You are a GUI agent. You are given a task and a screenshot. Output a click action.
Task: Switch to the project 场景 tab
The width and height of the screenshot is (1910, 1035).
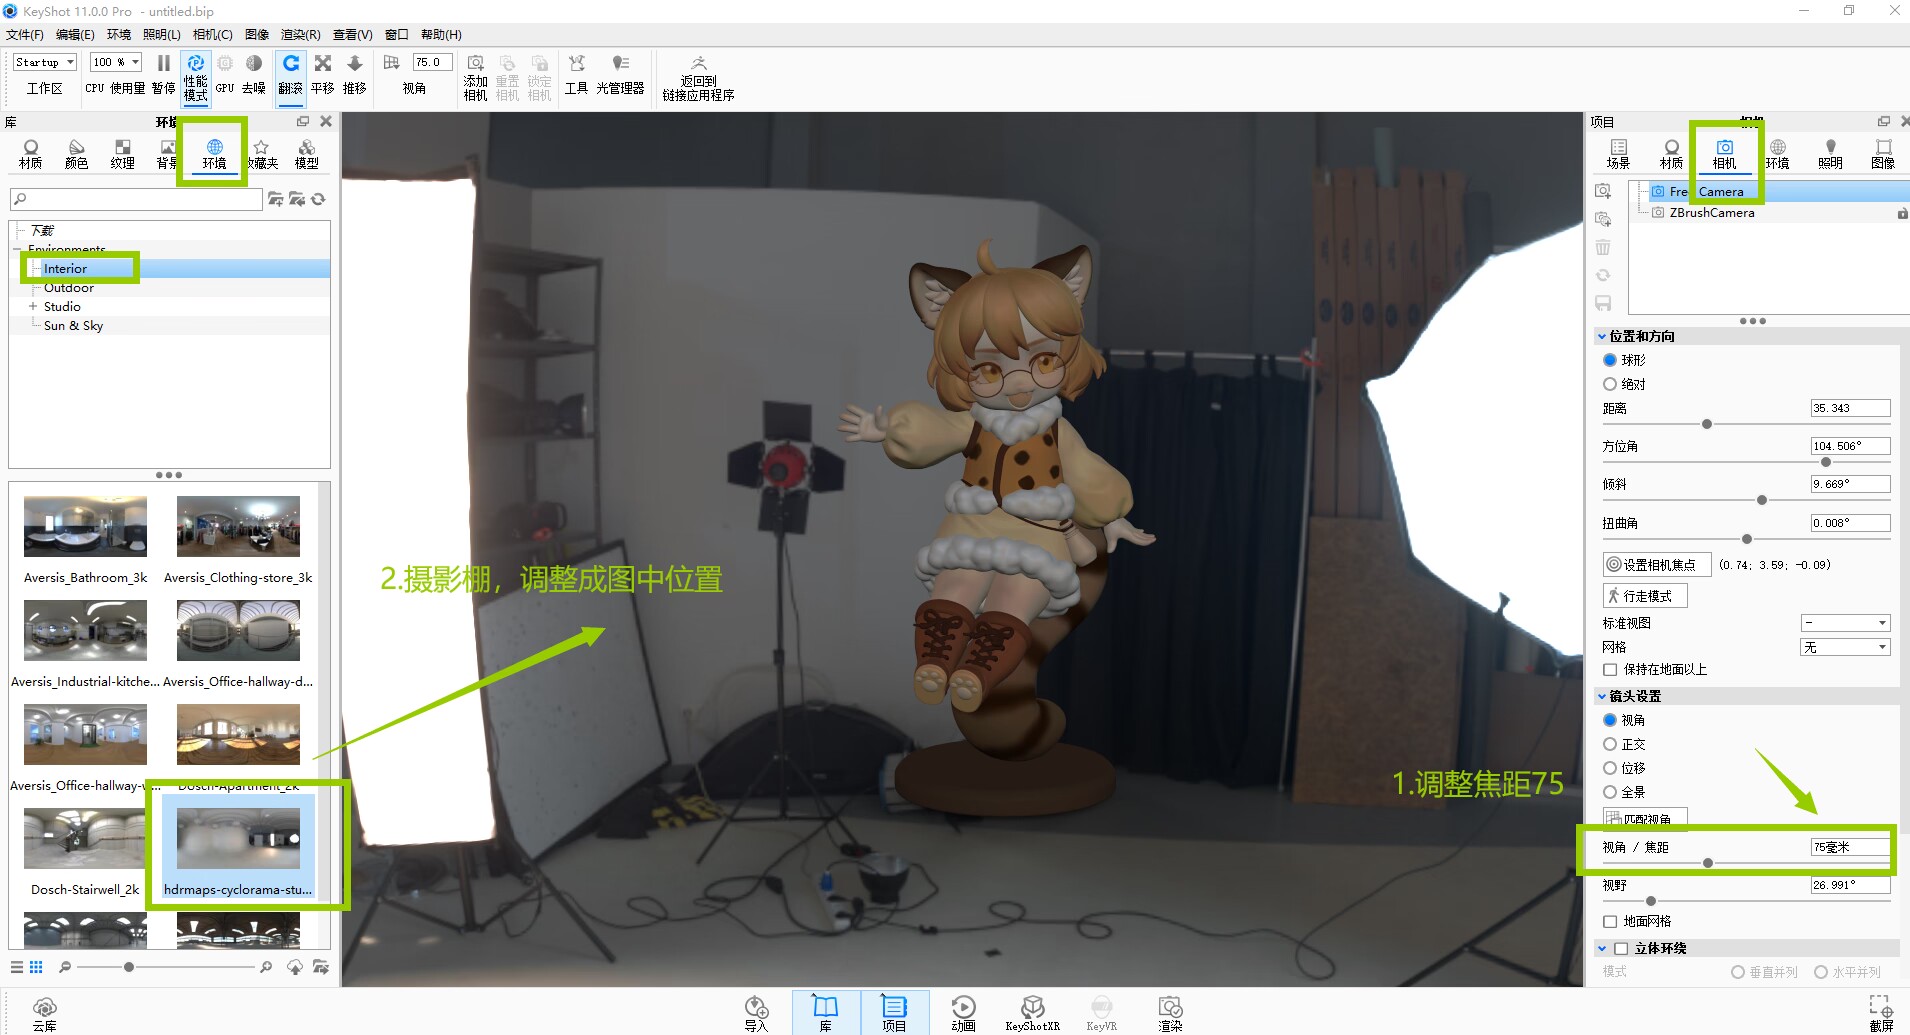[x=1618, y=154]
